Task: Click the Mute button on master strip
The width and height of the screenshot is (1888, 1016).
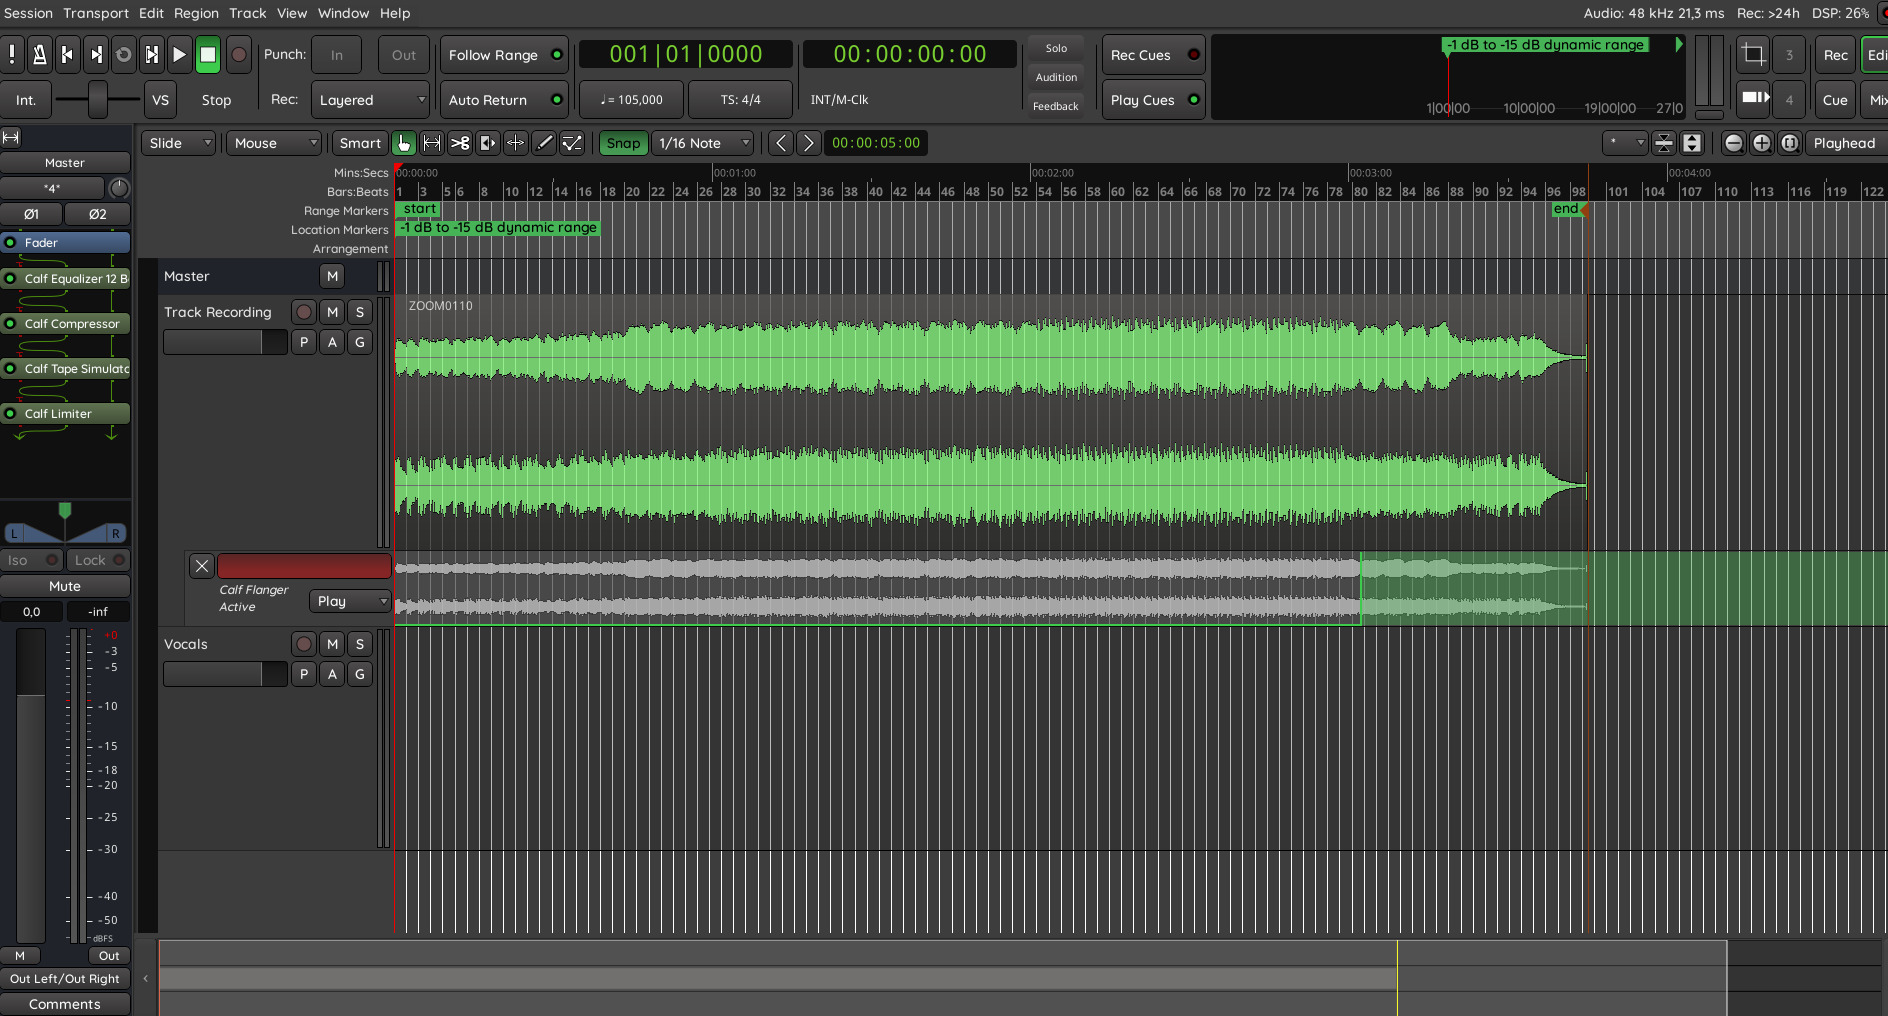Action: [65, 586]
